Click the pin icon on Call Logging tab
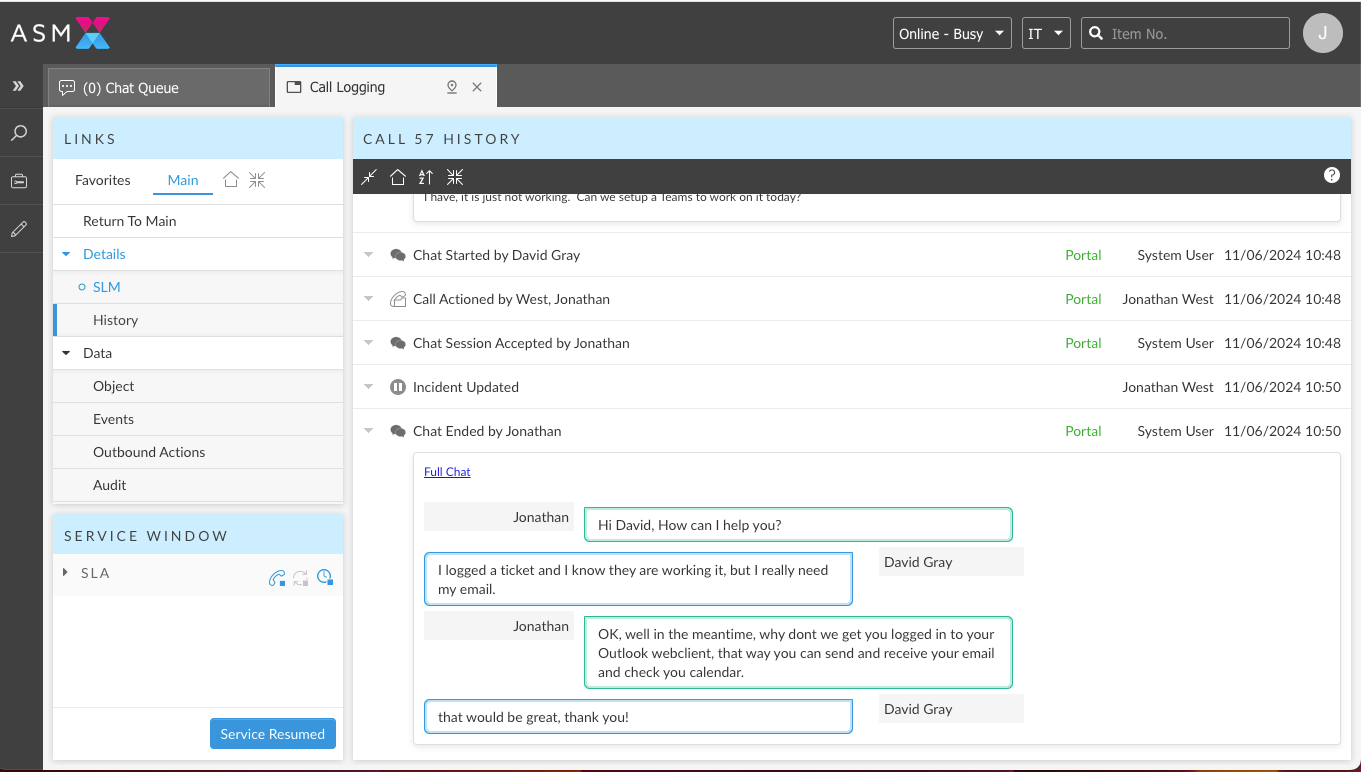 click(x=452, y=87)
